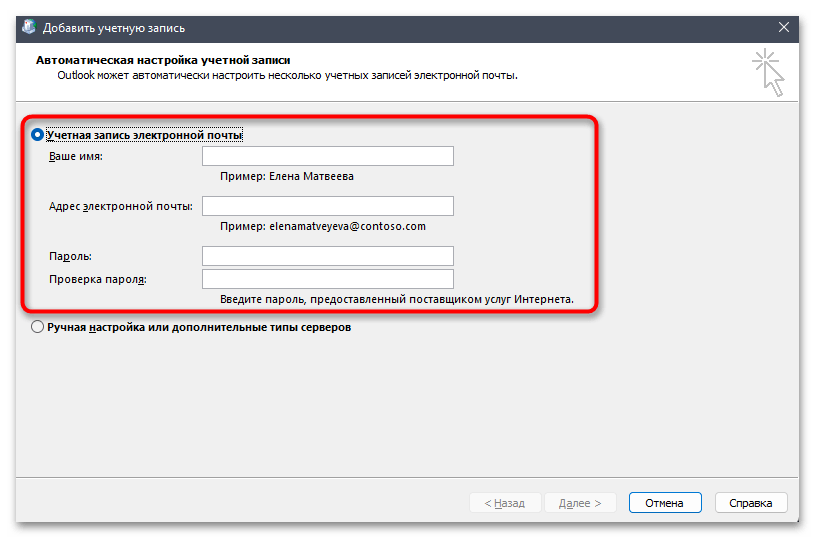Click the "Ваше имя:" label

point(76,156)
